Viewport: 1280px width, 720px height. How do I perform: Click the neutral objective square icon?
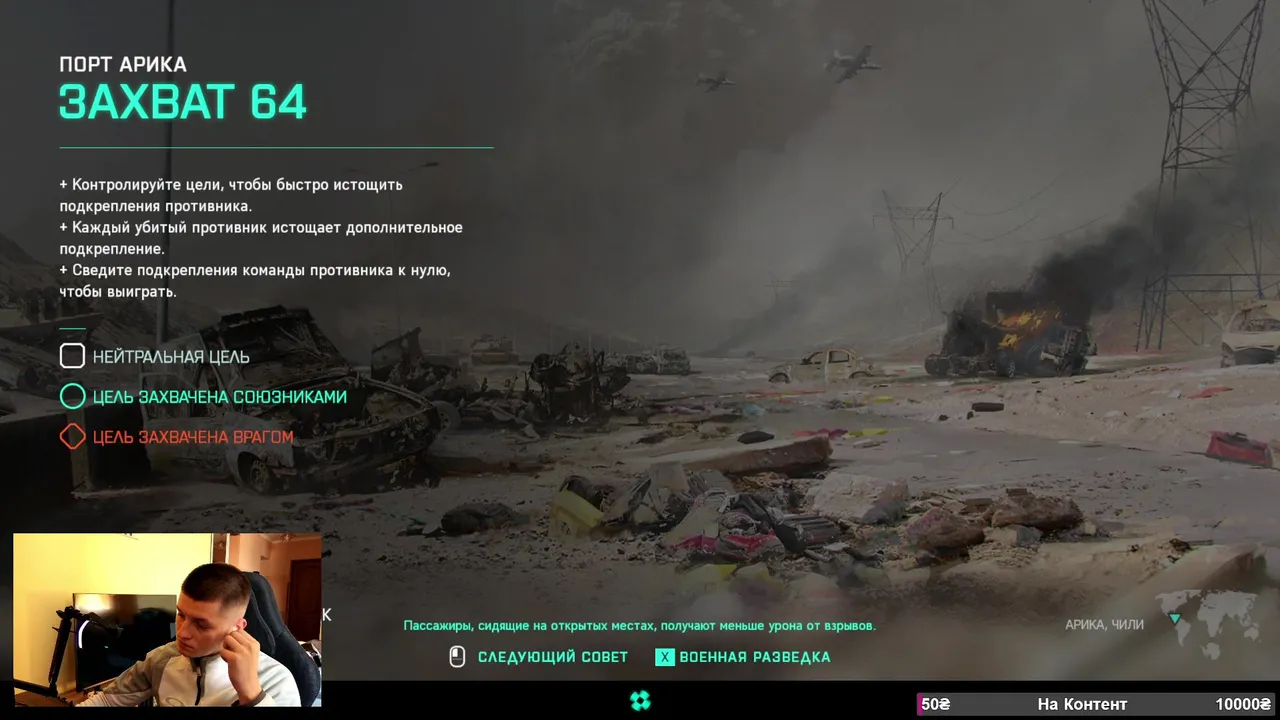[72, 356]
